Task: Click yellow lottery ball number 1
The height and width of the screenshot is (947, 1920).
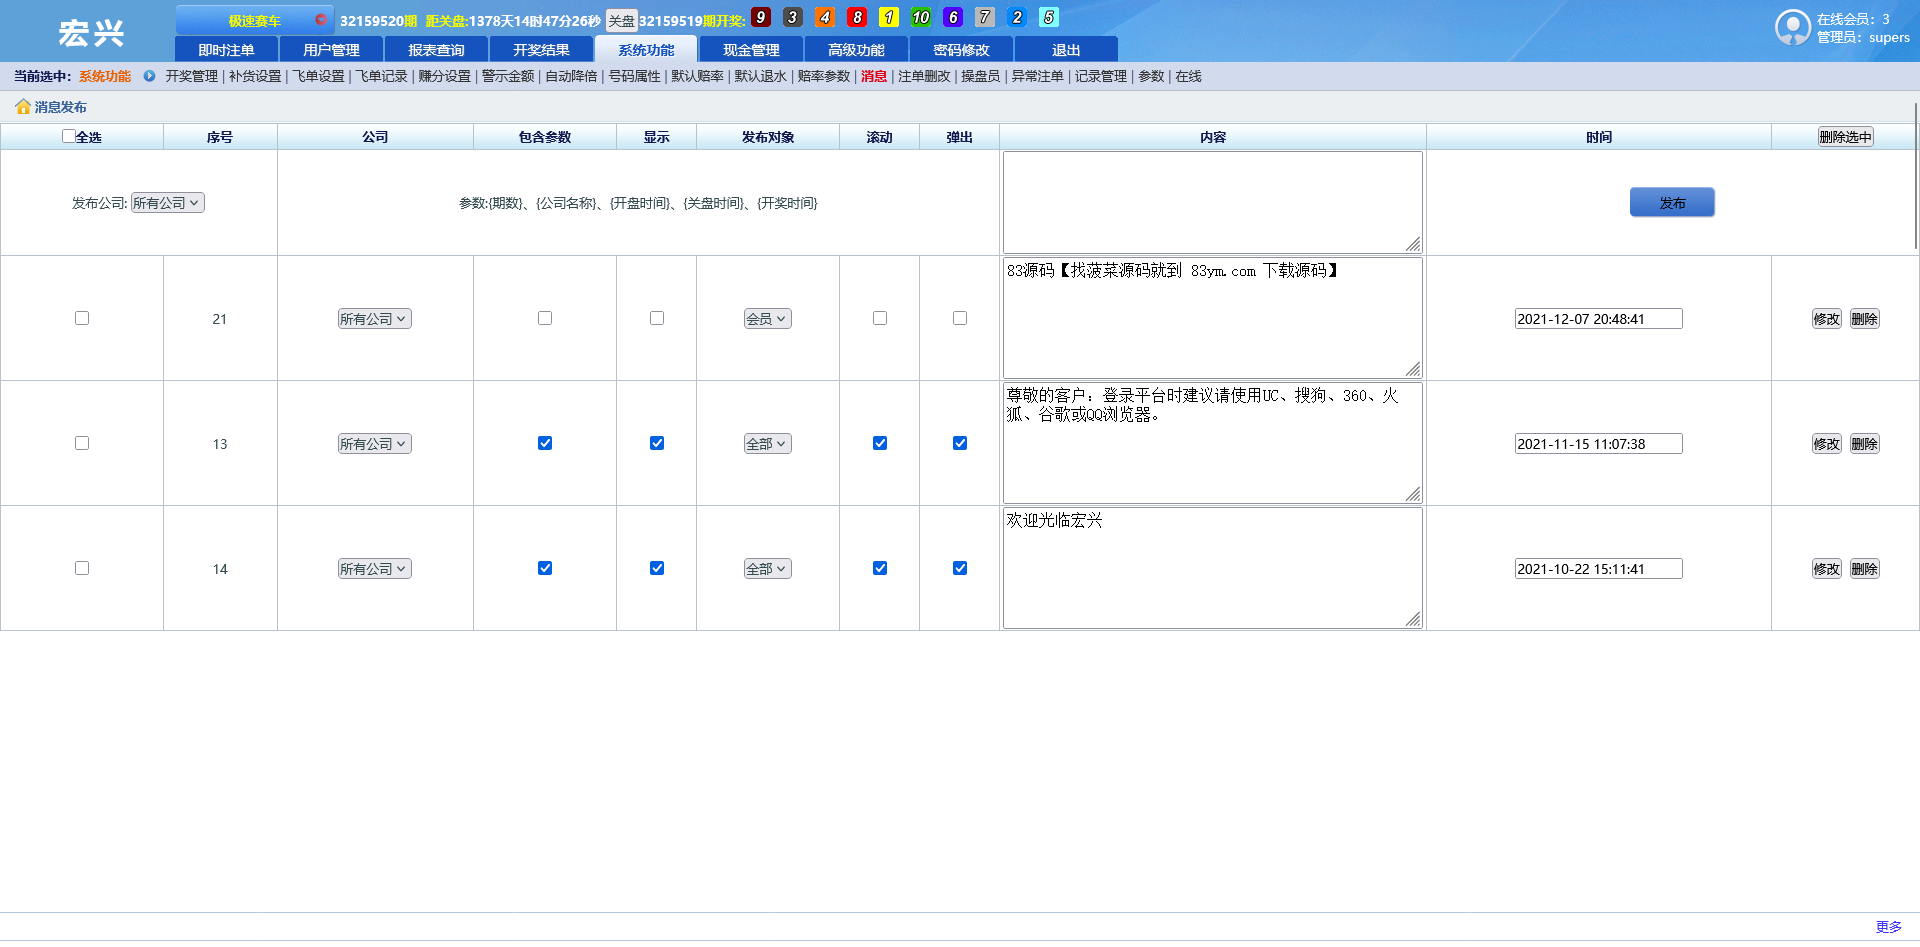Action: pyautogui.click(x=889, y=17)
